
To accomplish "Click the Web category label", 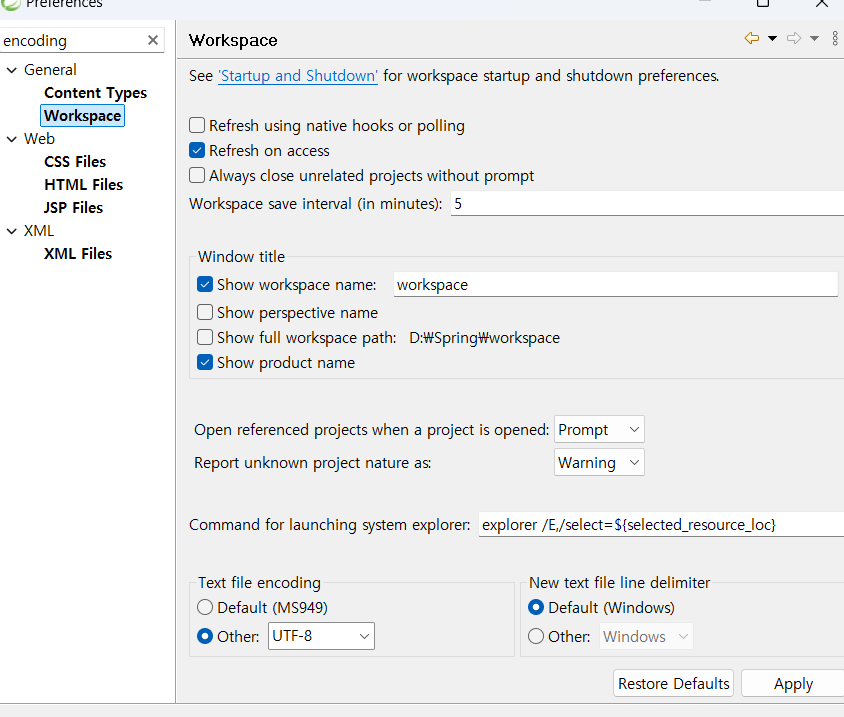I will (39, 139).
